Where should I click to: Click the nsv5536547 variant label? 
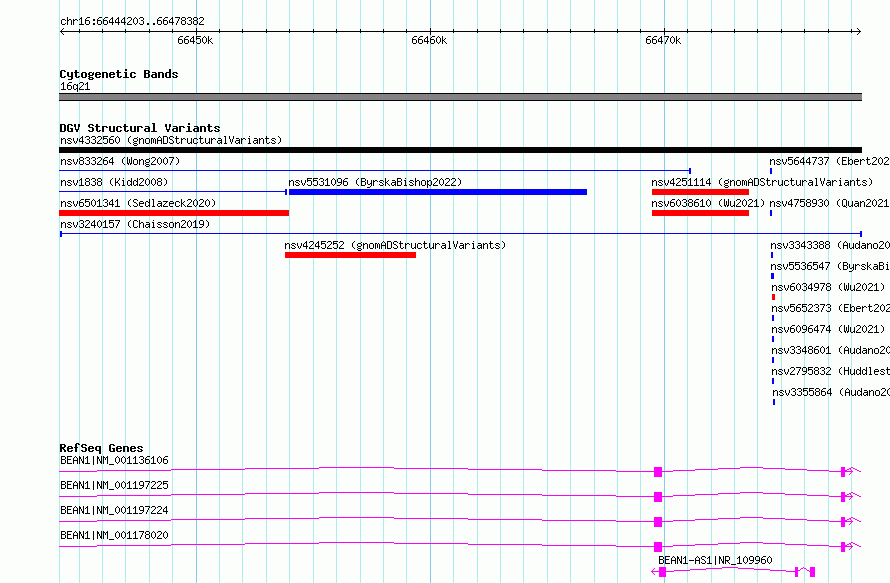click(830, 266)
